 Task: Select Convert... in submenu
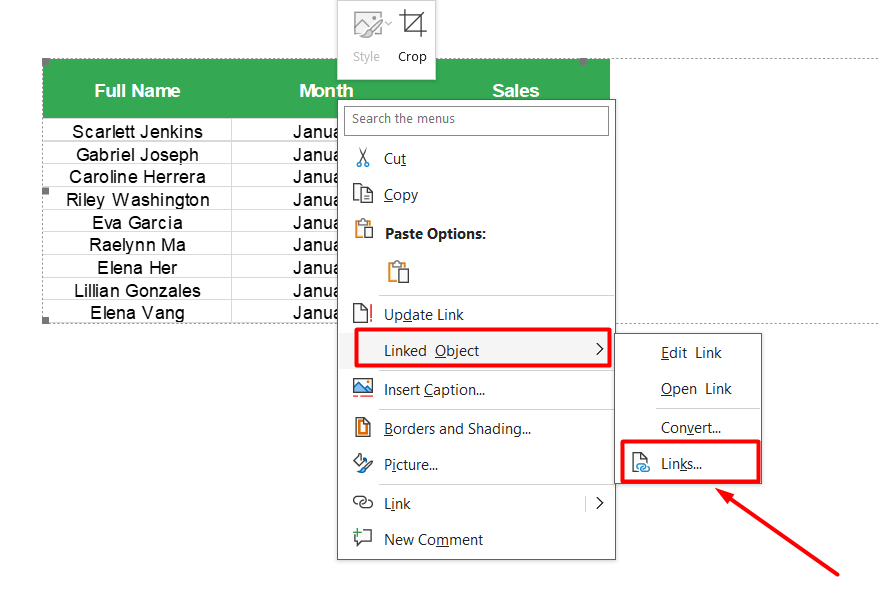tap(689, 428)
